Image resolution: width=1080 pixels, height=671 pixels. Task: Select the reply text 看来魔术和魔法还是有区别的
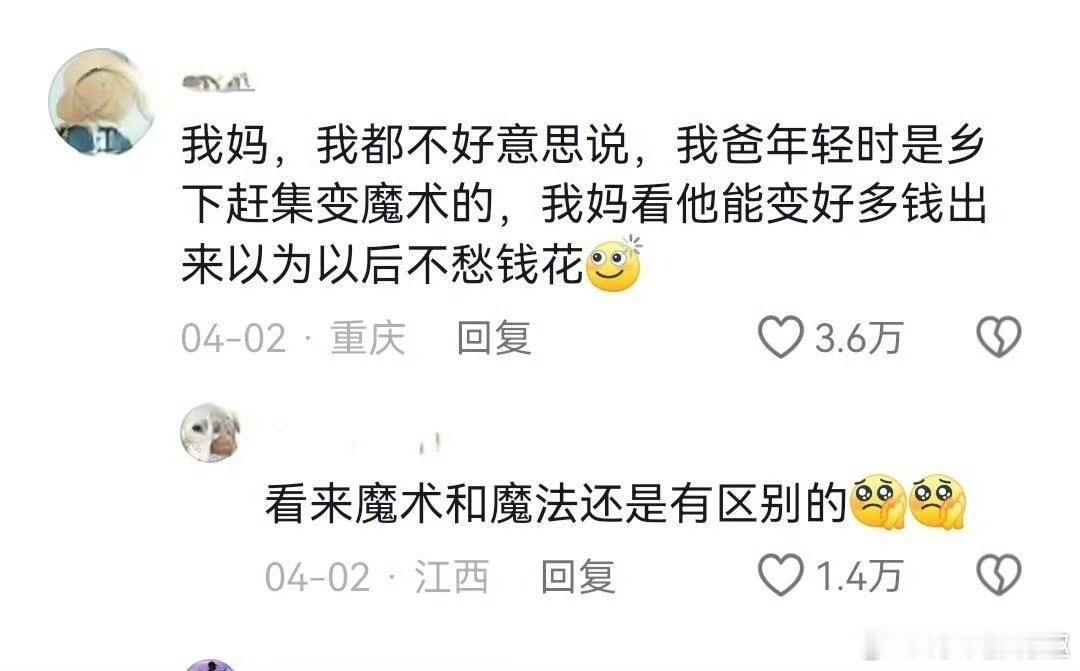point(556,504)
